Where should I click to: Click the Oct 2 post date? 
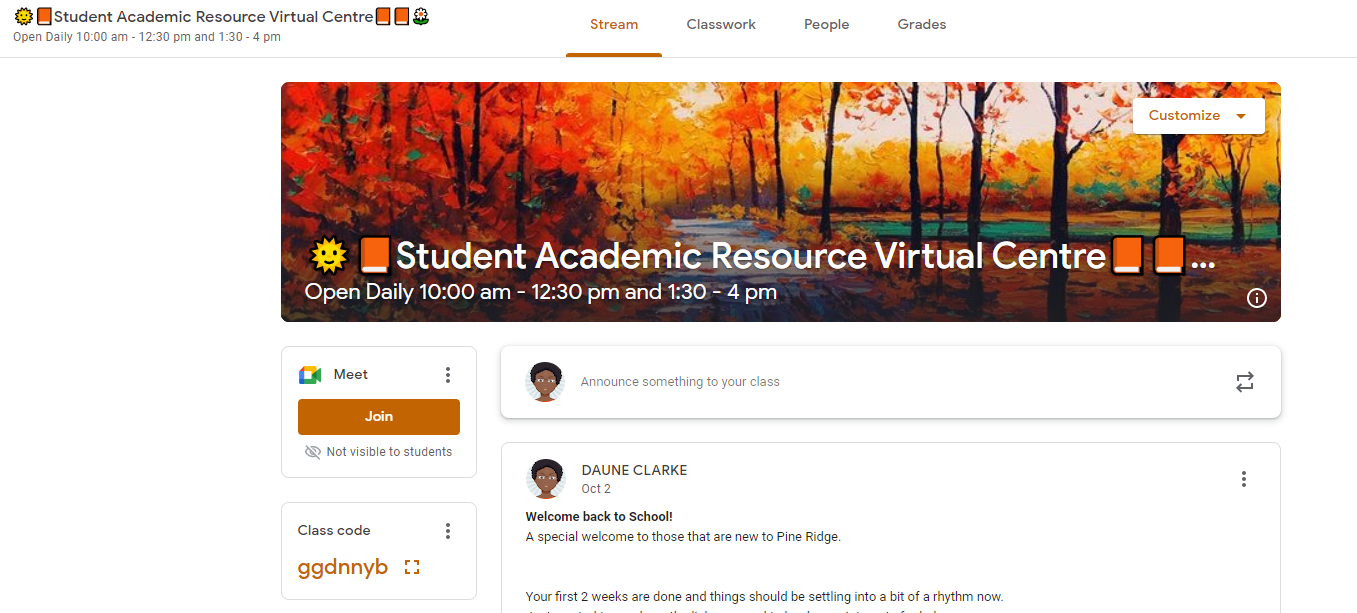point(596,489)
